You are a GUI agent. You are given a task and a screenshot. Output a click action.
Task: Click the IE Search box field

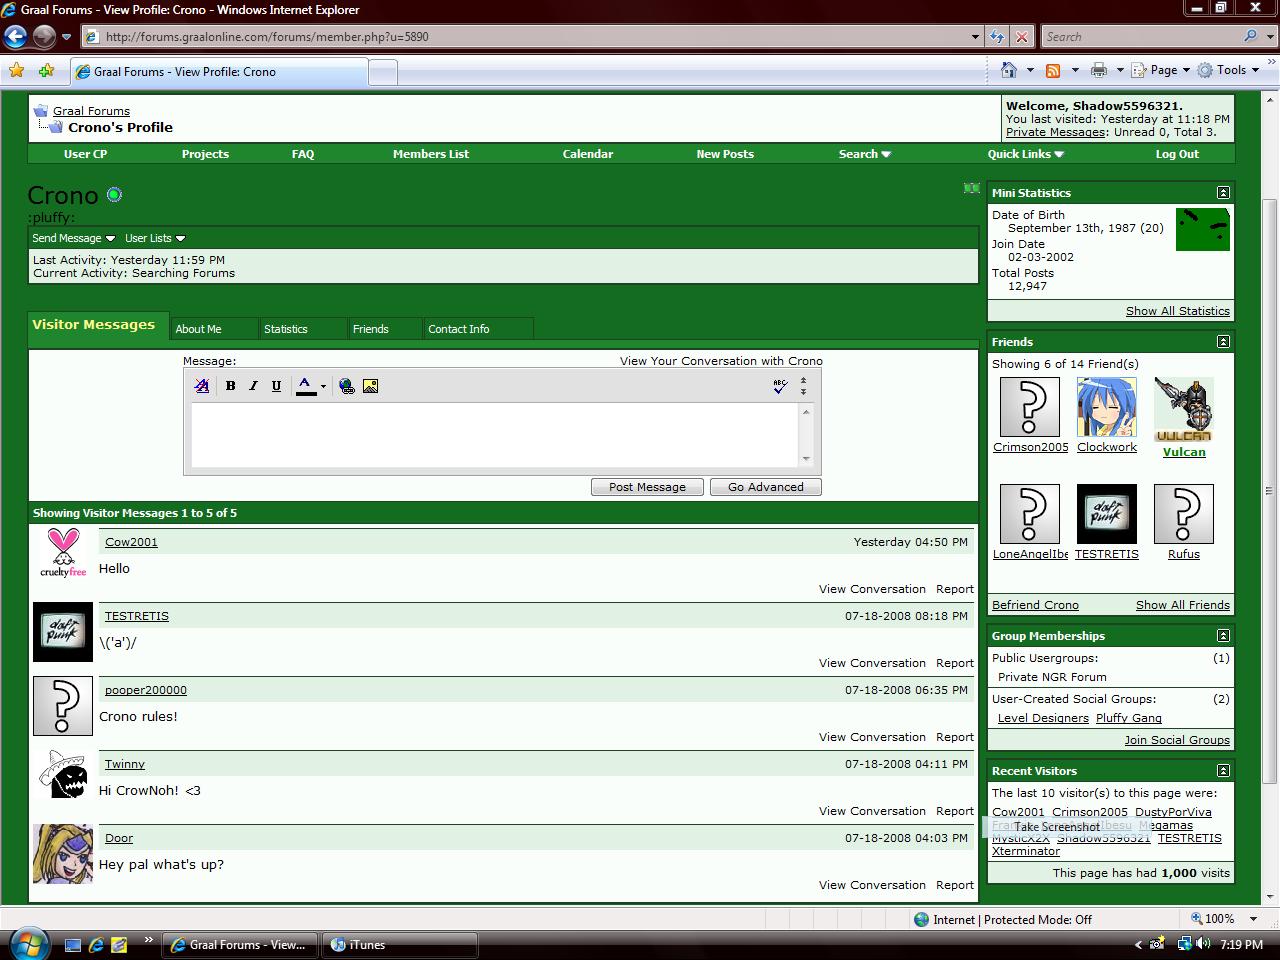[1140, 37]
